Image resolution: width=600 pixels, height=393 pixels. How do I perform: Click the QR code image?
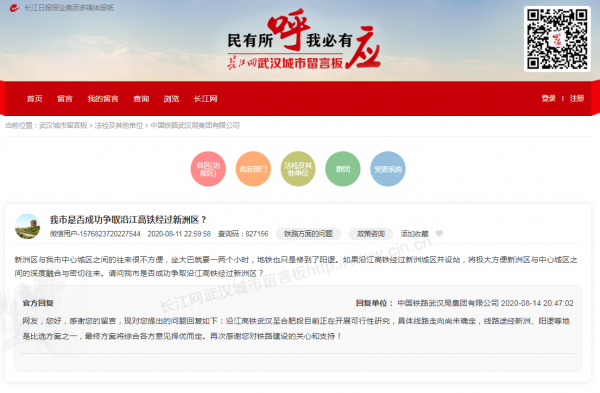point(557,39)
